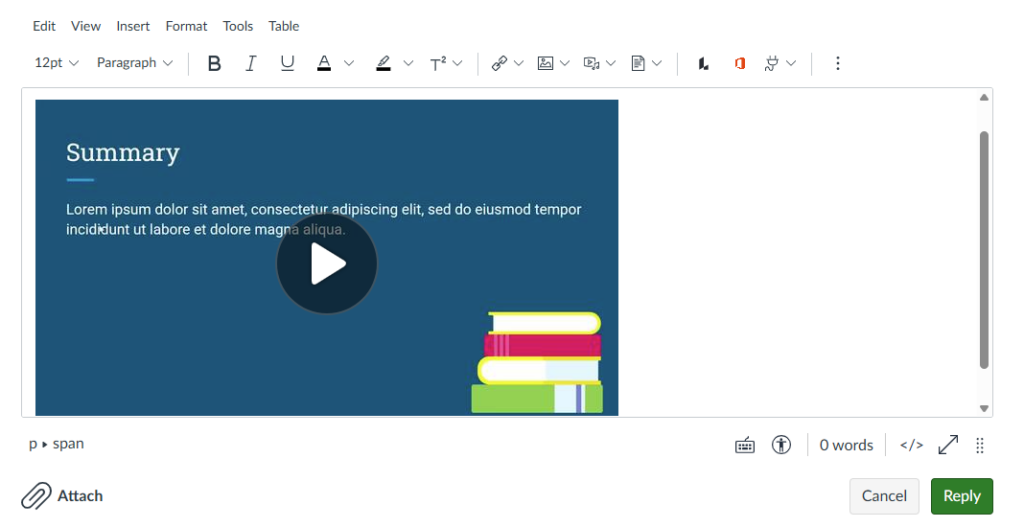Viewport: 1024px width, 527px height.
Task: Click the insert image icon
Action: pyautogui.click(x=545, y=63)
